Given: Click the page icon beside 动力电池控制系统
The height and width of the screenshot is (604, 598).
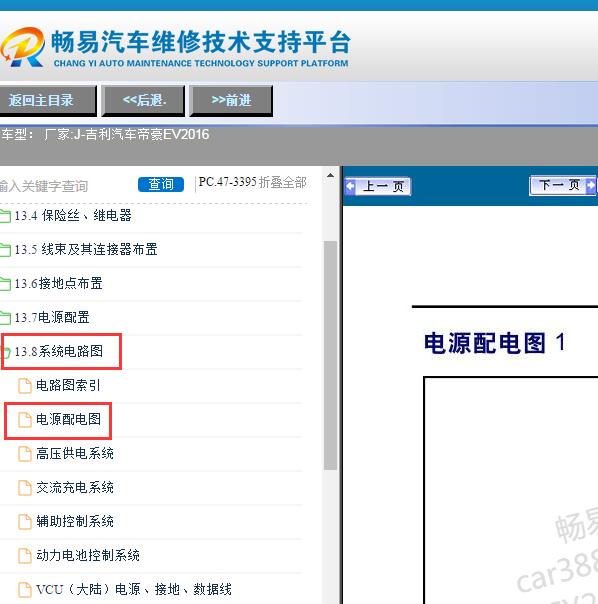Looking at the screenshot, I should [x=25, y=555].
